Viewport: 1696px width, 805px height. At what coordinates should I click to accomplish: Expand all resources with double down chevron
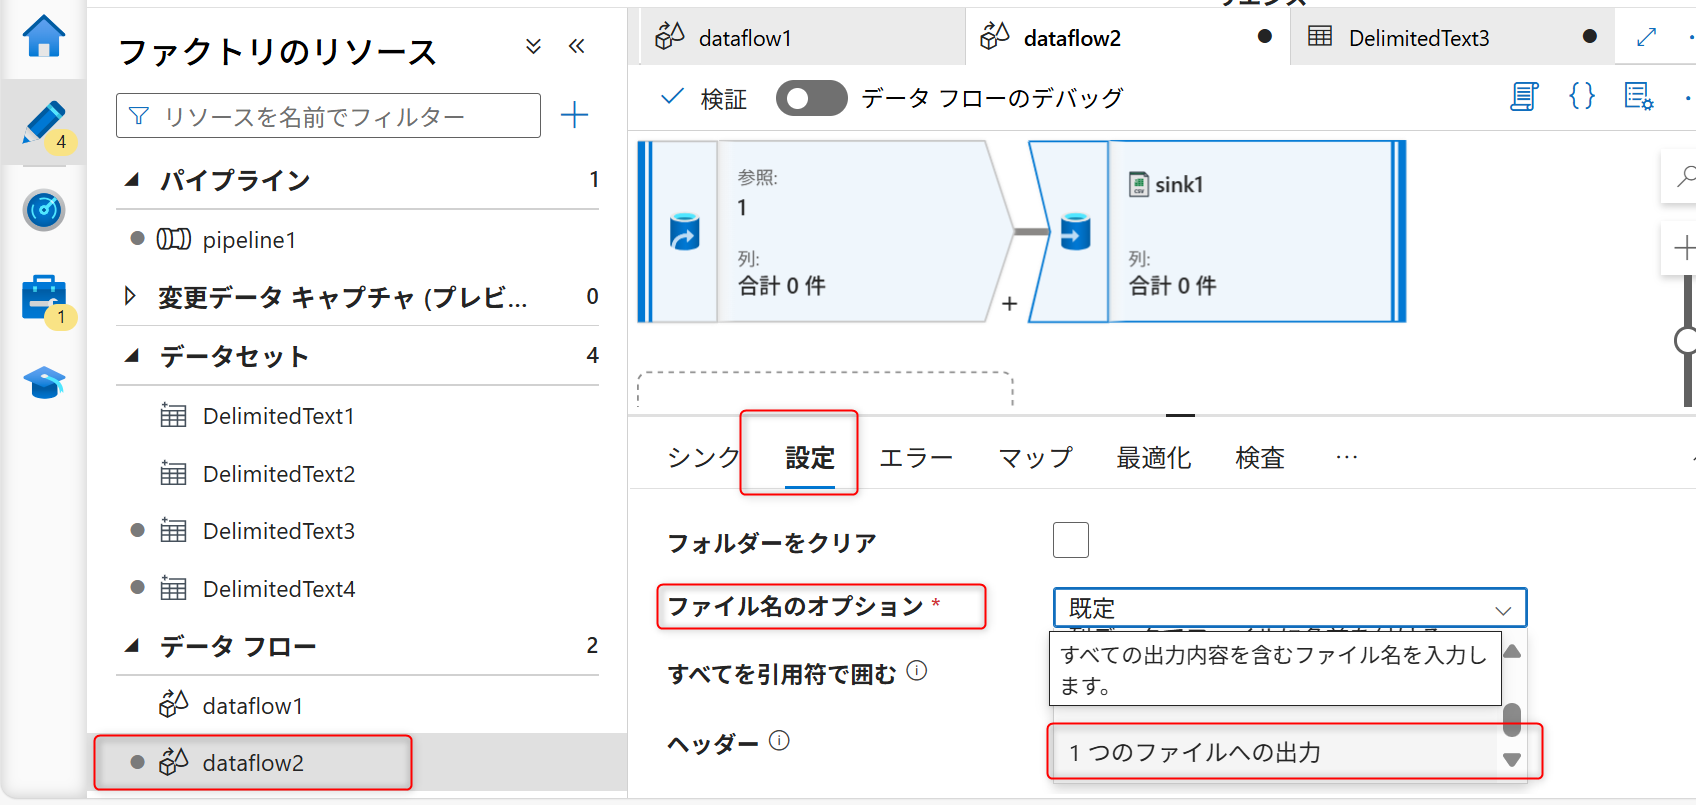(534, 46)
